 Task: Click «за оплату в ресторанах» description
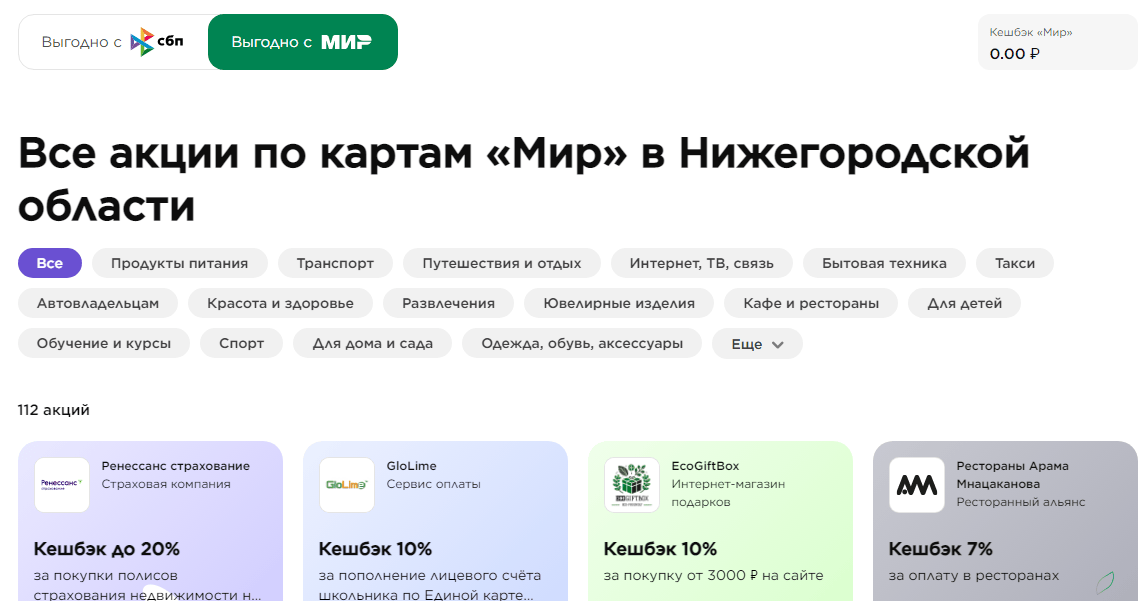coord(973,575)
